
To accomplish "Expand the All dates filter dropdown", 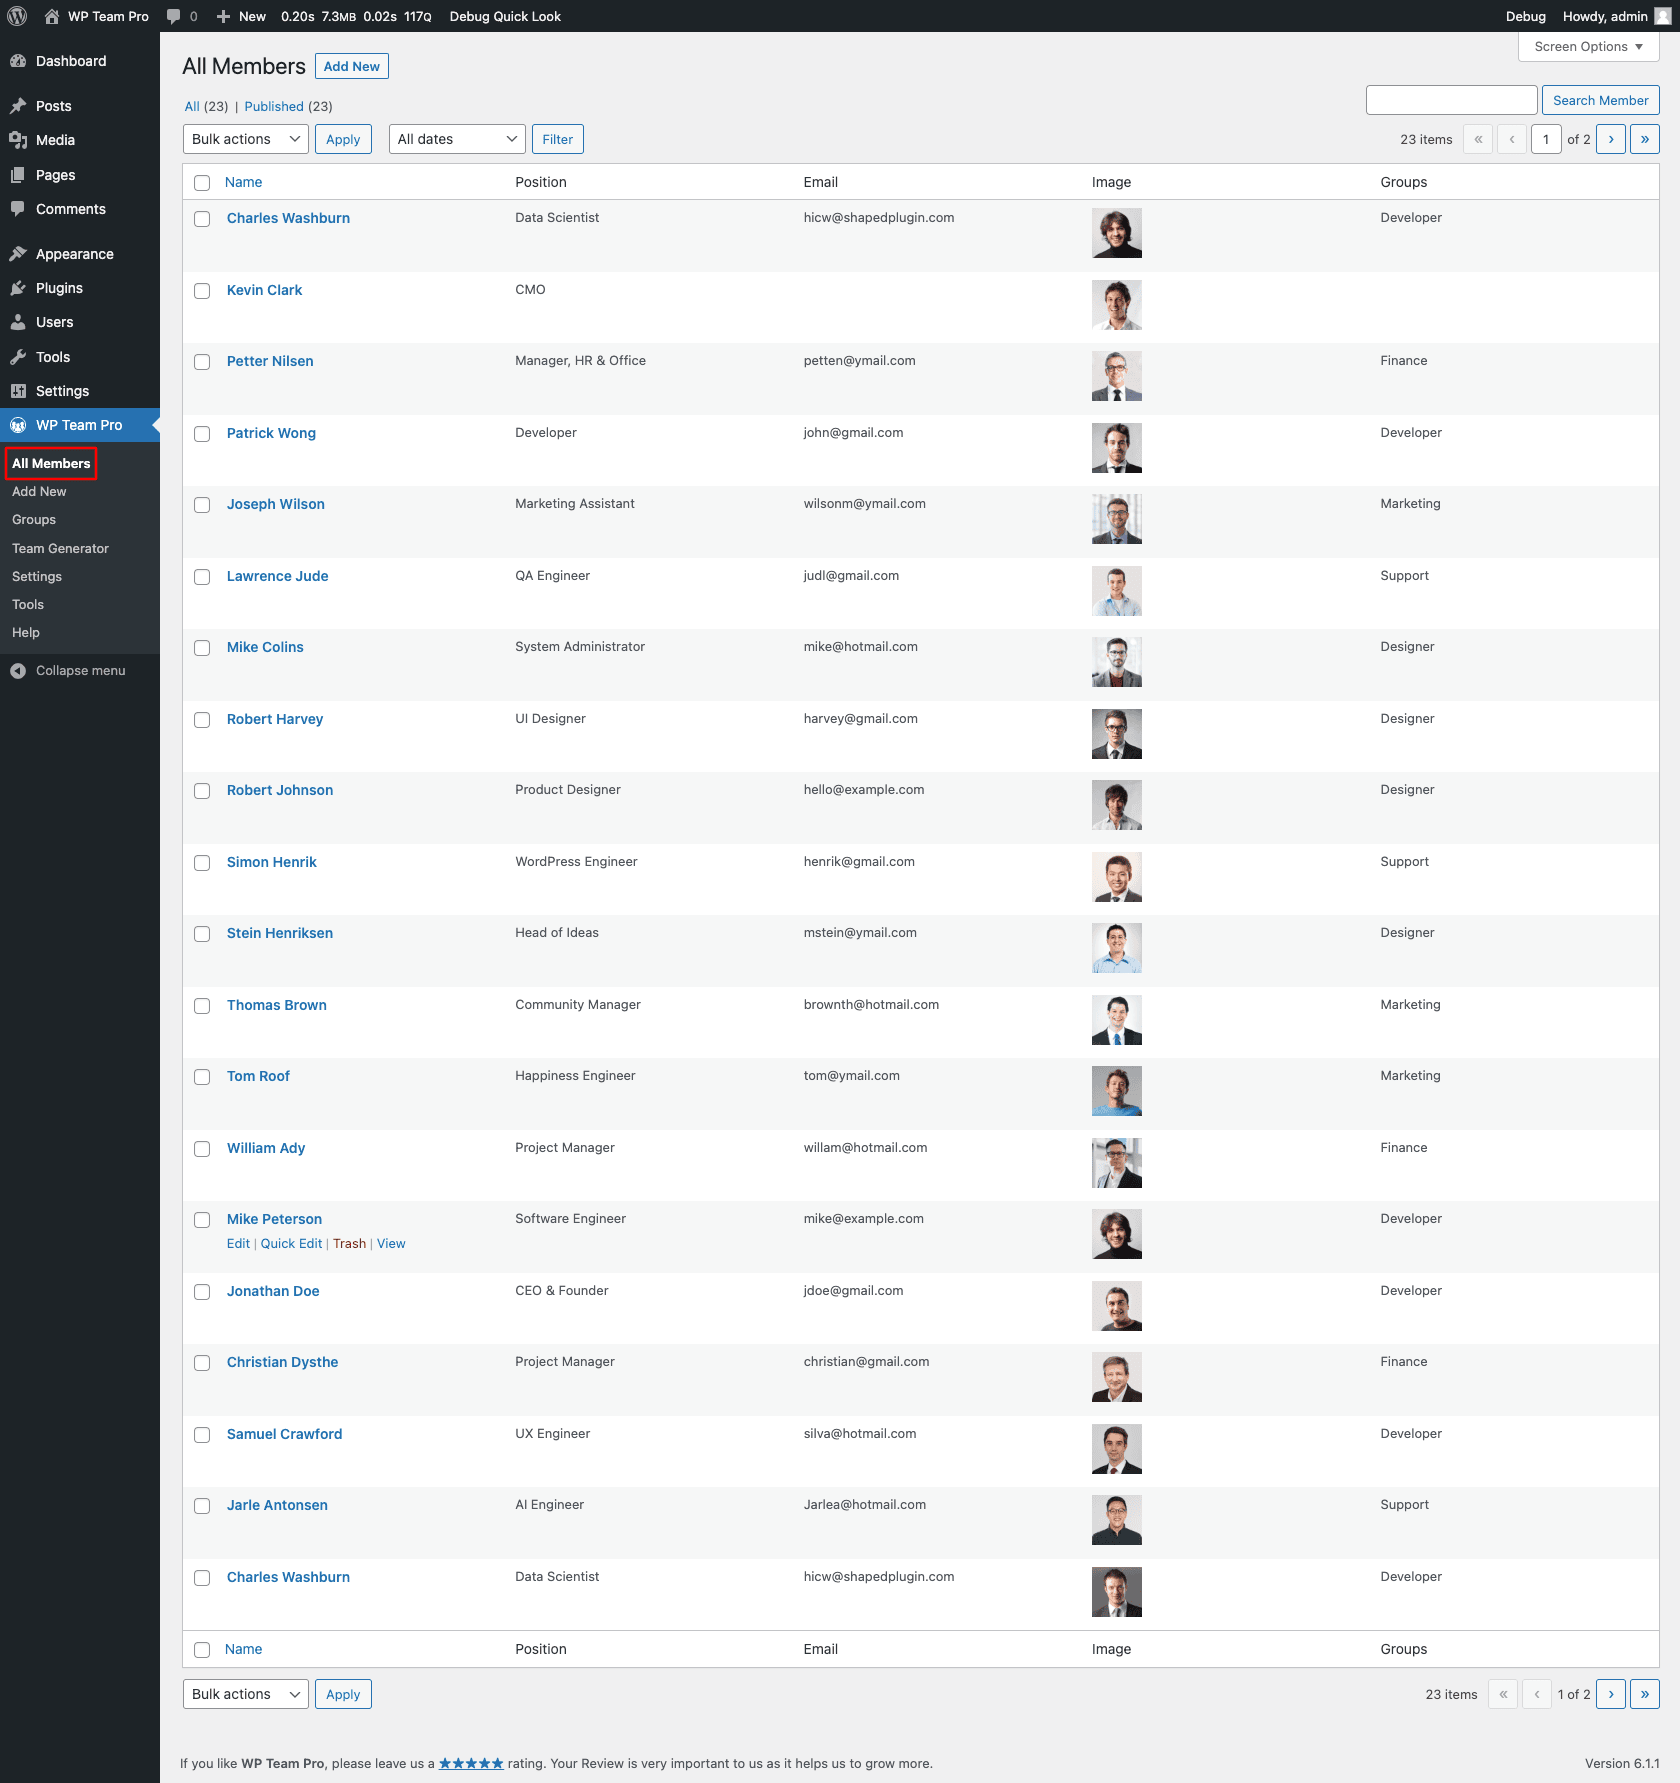I will pos(456,139).
